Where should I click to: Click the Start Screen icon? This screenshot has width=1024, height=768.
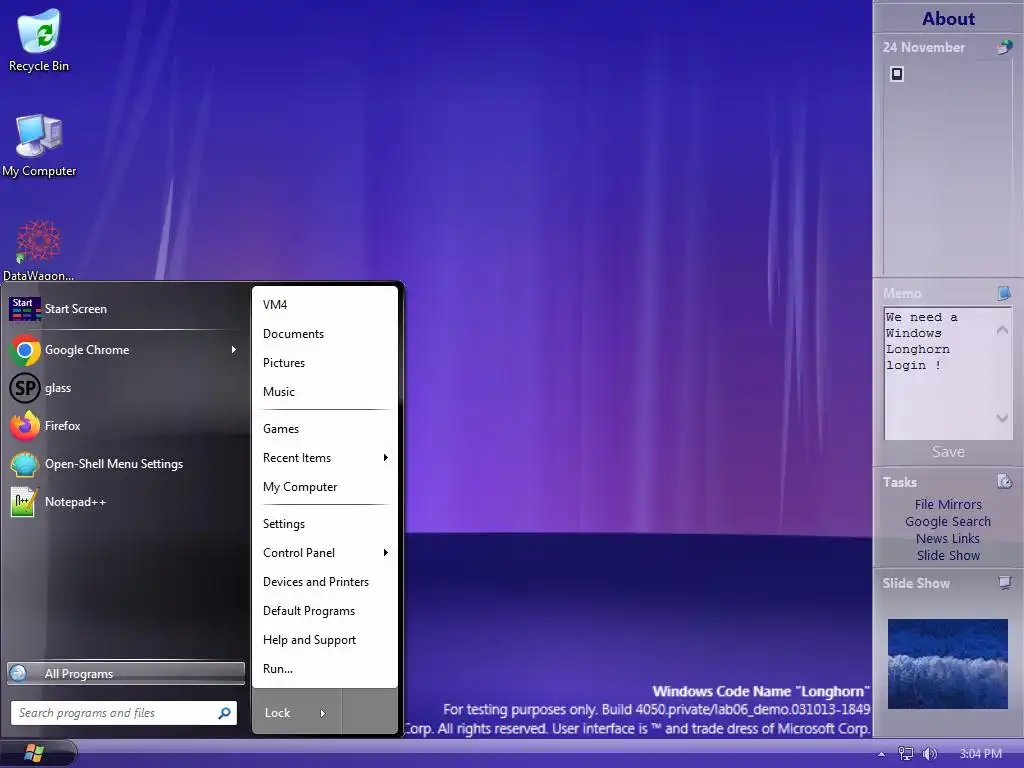(25, 309)
